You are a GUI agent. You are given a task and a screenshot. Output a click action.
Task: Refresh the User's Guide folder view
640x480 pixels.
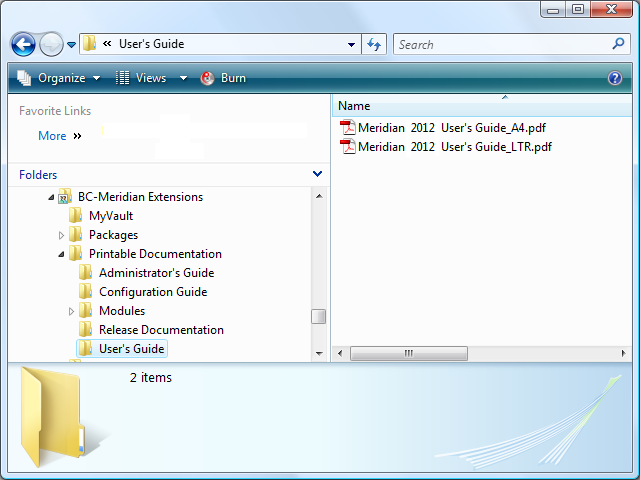374,44
